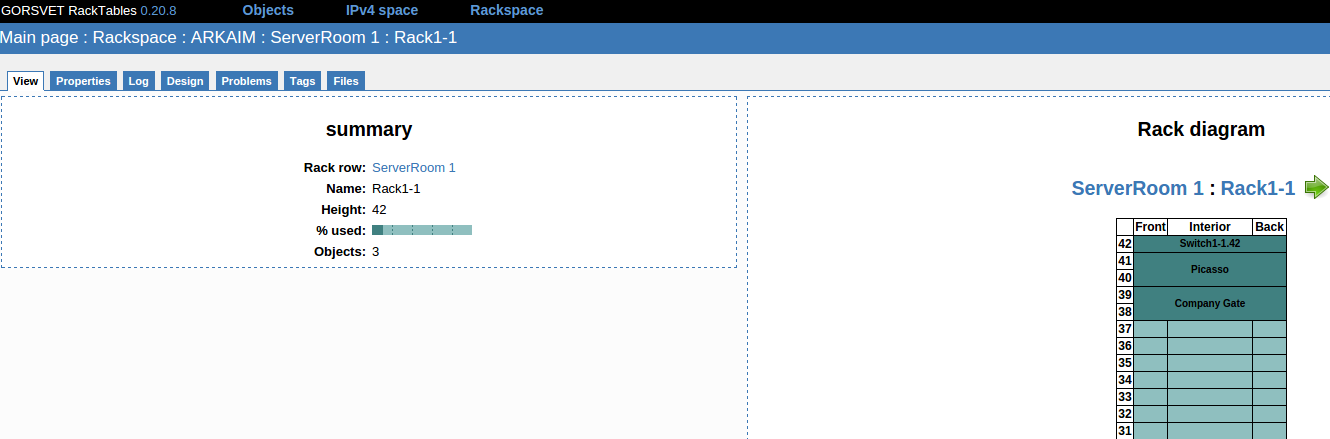The width and height of the screenshot is (1330, 439).
Task: Open the Log tab
Action: point(139,81)
